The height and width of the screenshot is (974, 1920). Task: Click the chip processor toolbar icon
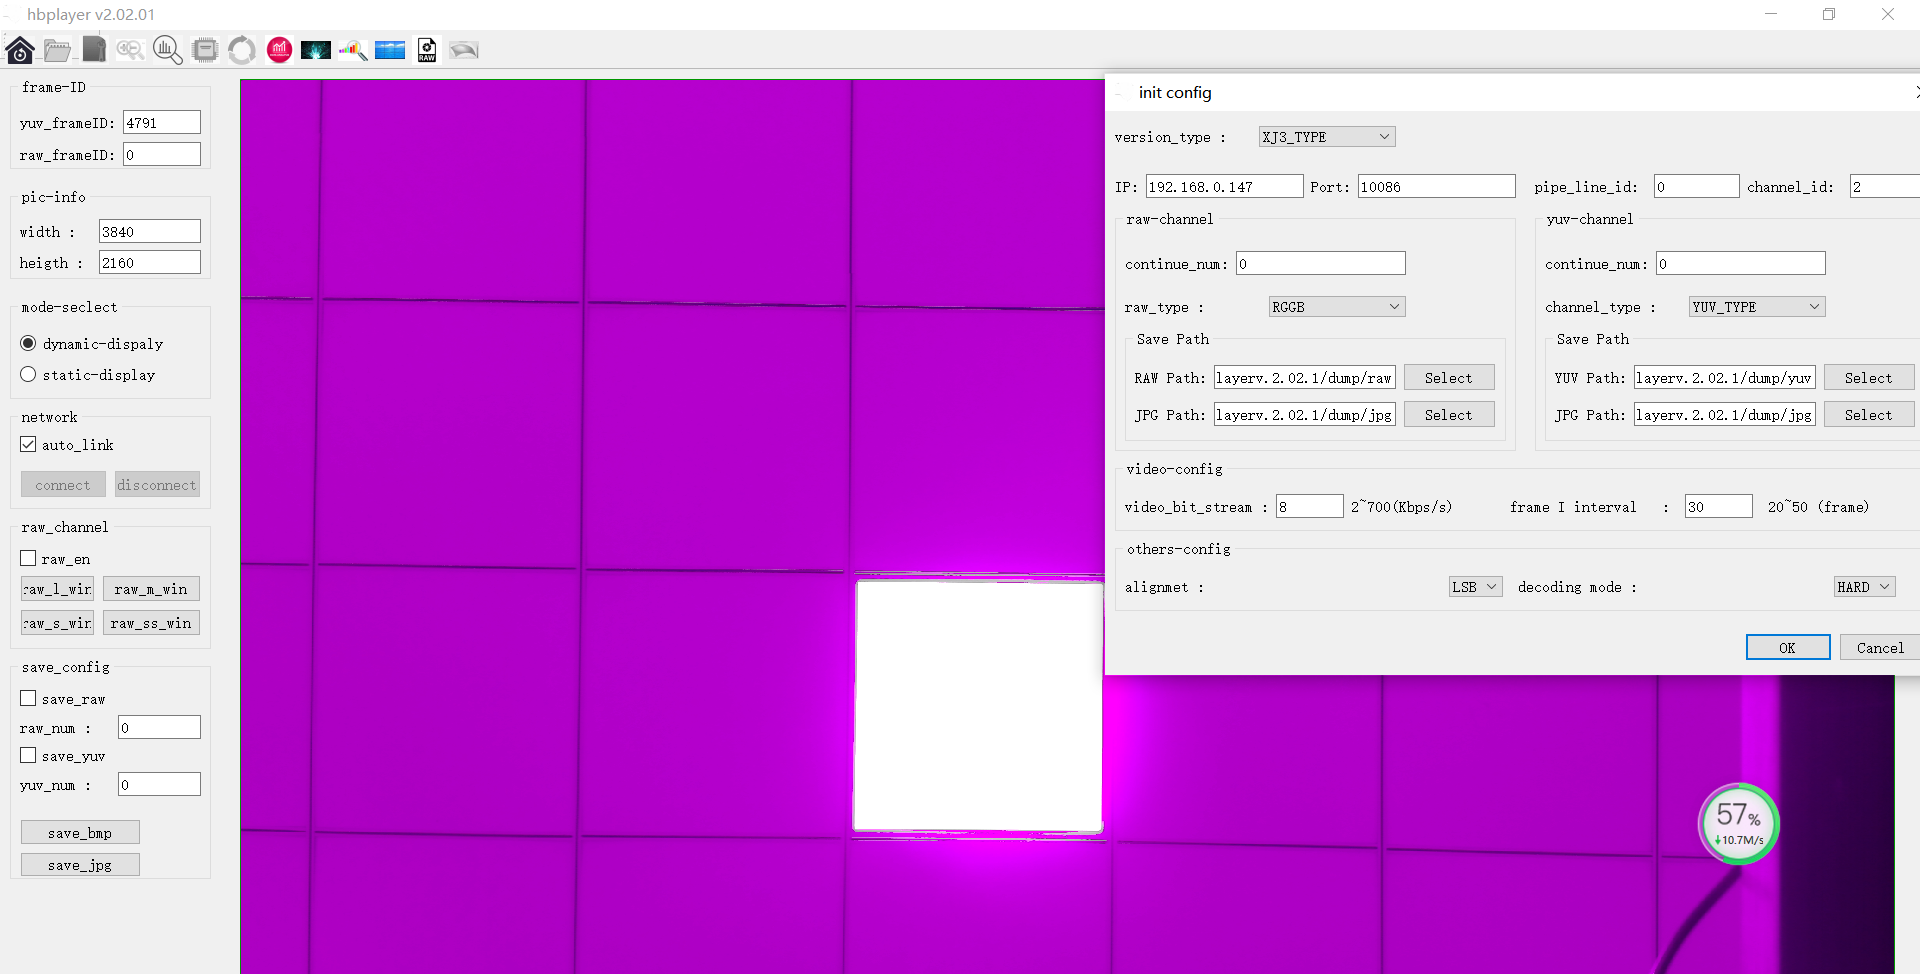point(205,50)
